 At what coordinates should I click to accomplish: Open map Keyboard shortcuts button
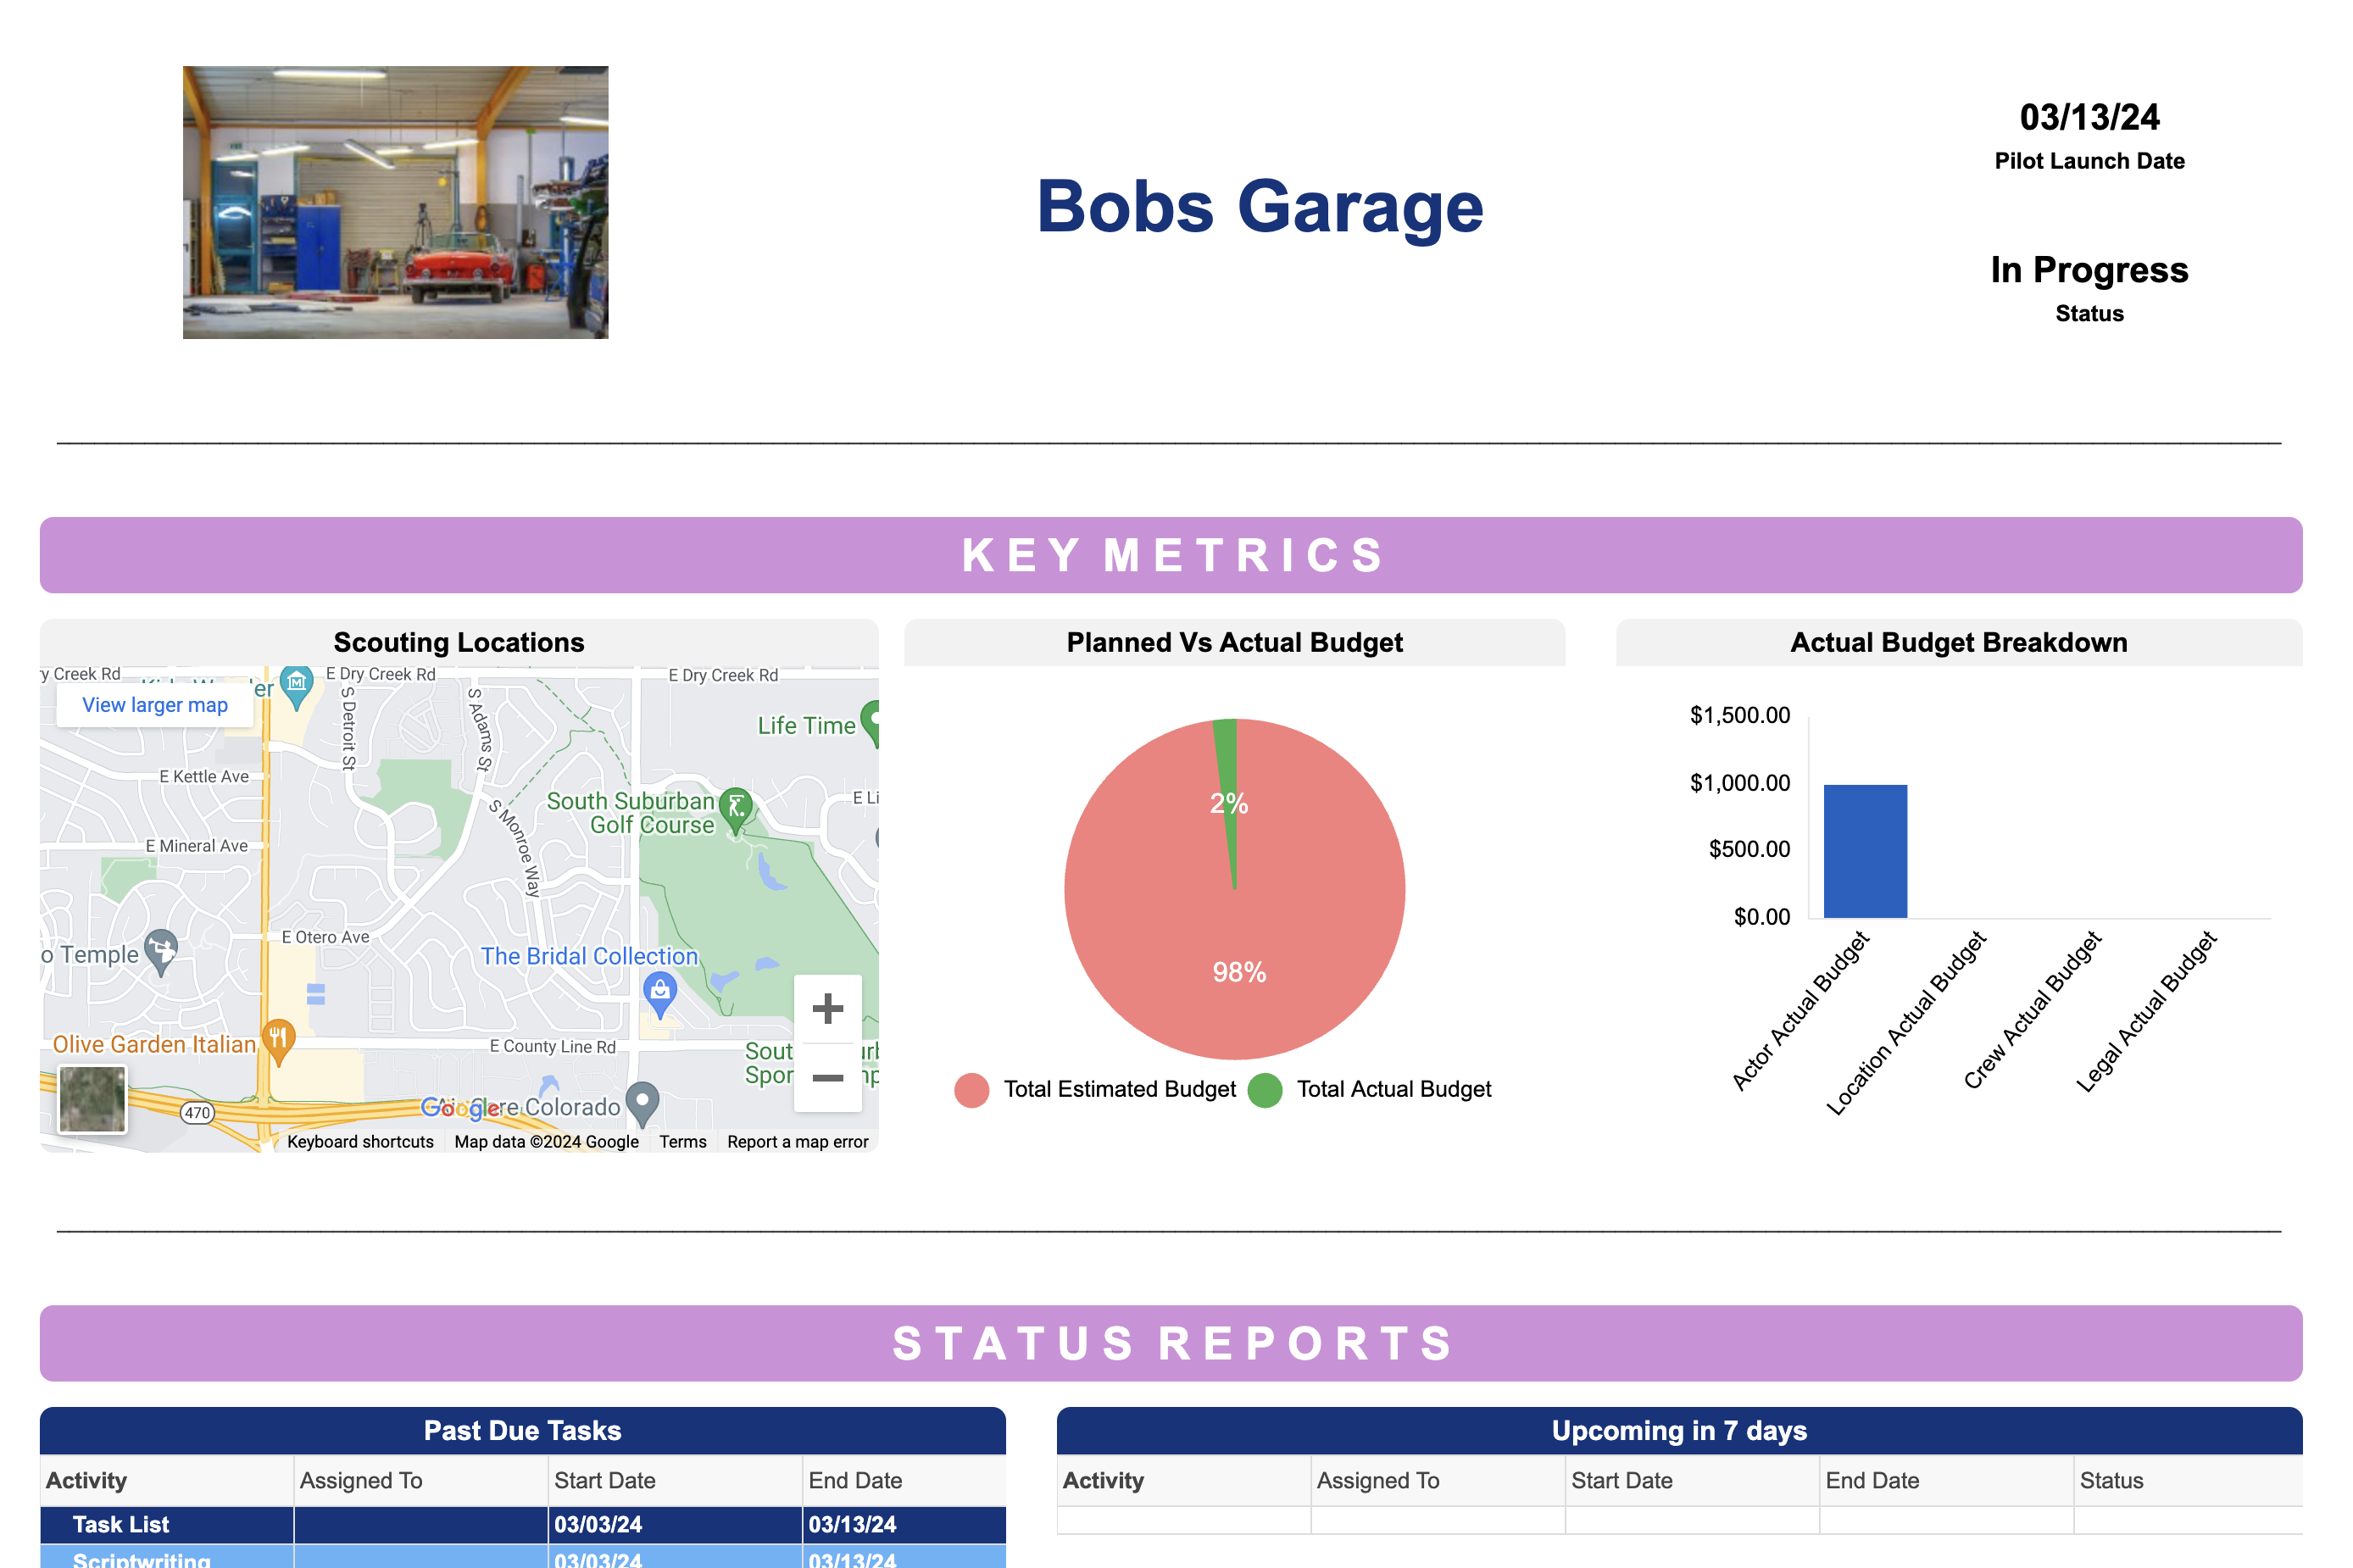click(x=360, y=1142)
